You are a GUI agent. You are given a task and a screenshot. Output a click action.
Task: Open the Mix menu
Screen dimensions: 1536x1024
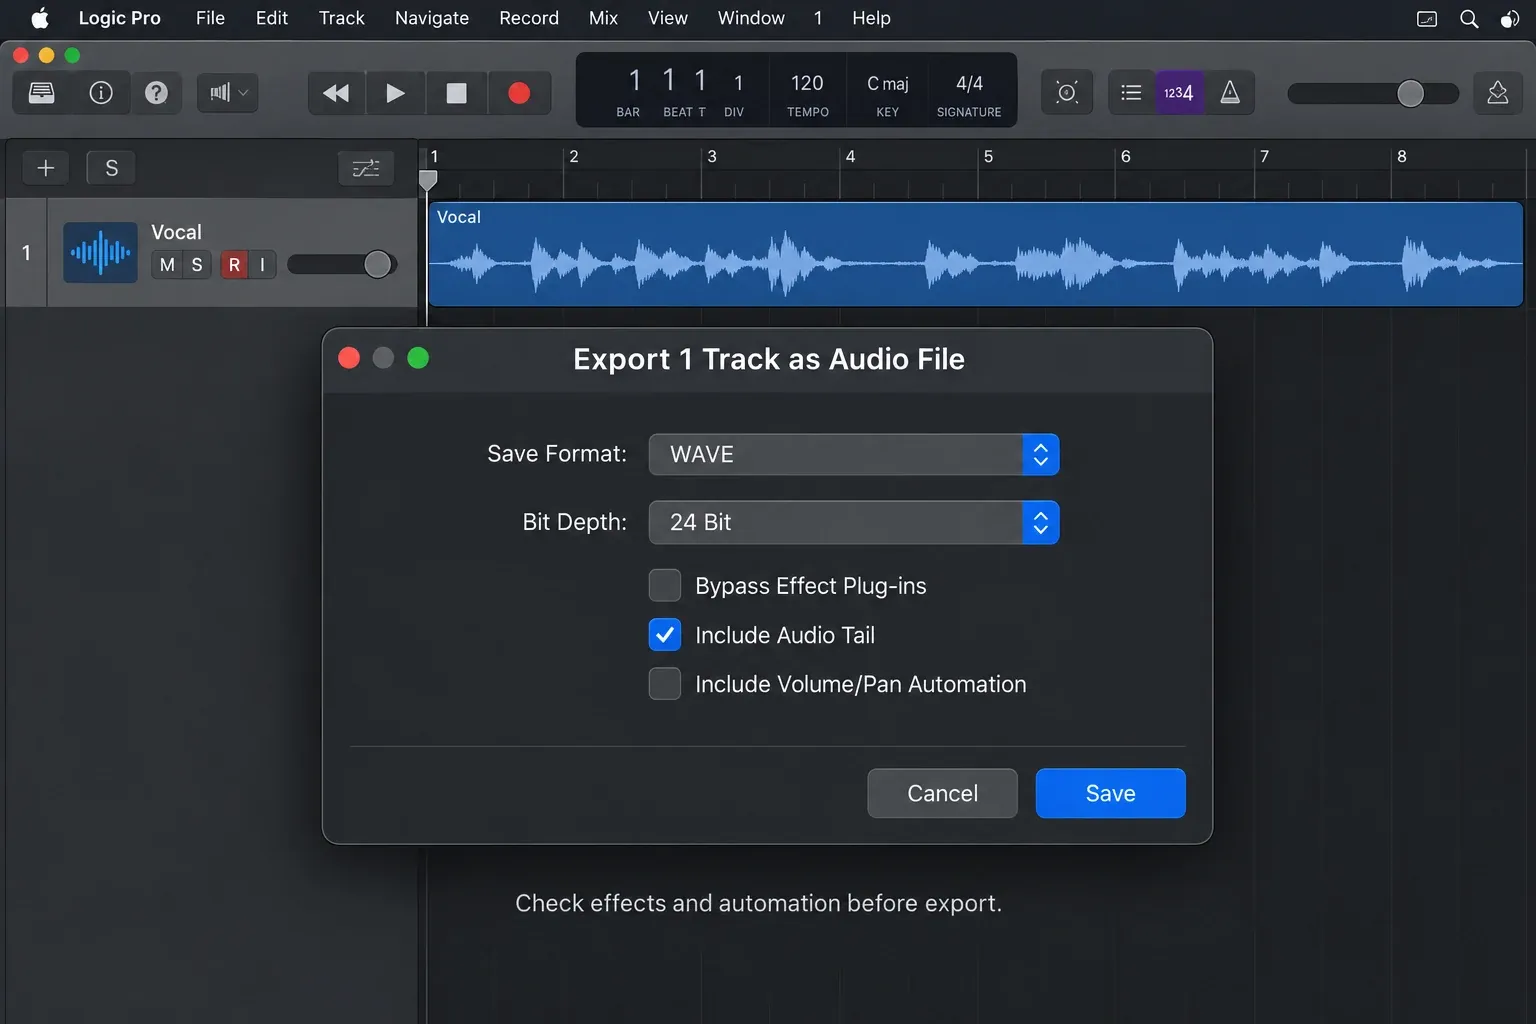603,18
